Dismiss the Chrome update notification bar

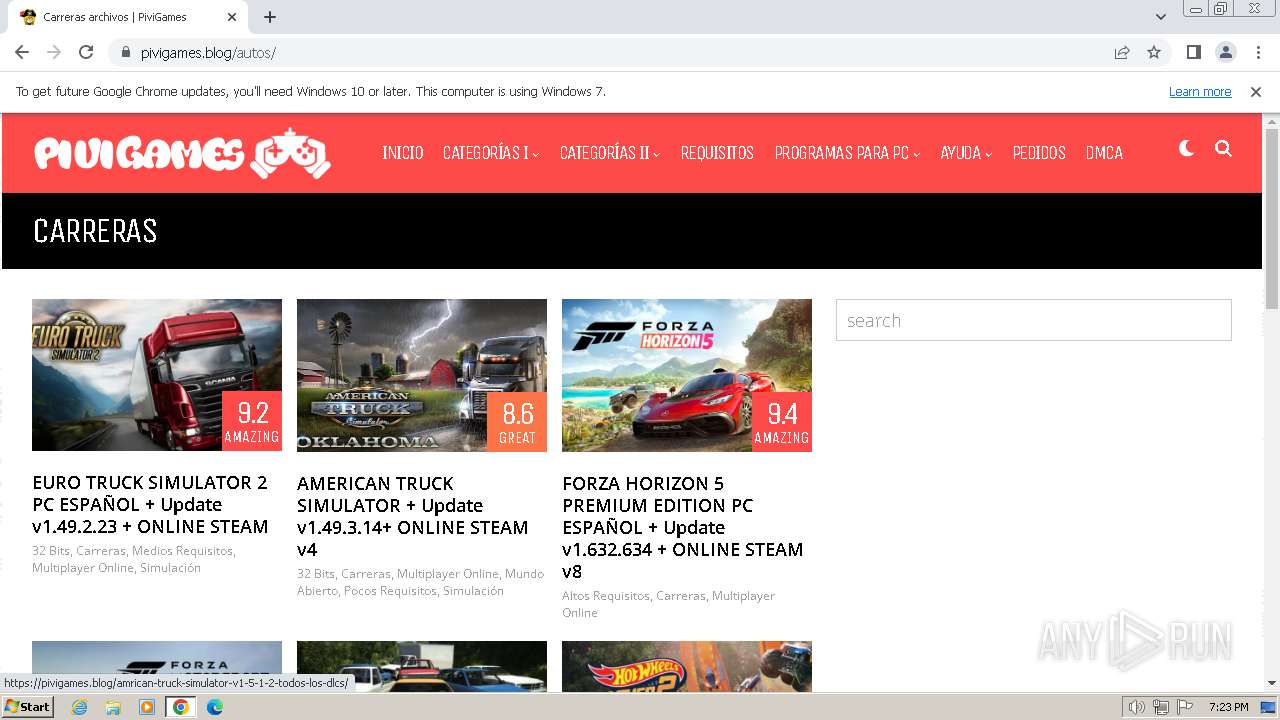1256,92
